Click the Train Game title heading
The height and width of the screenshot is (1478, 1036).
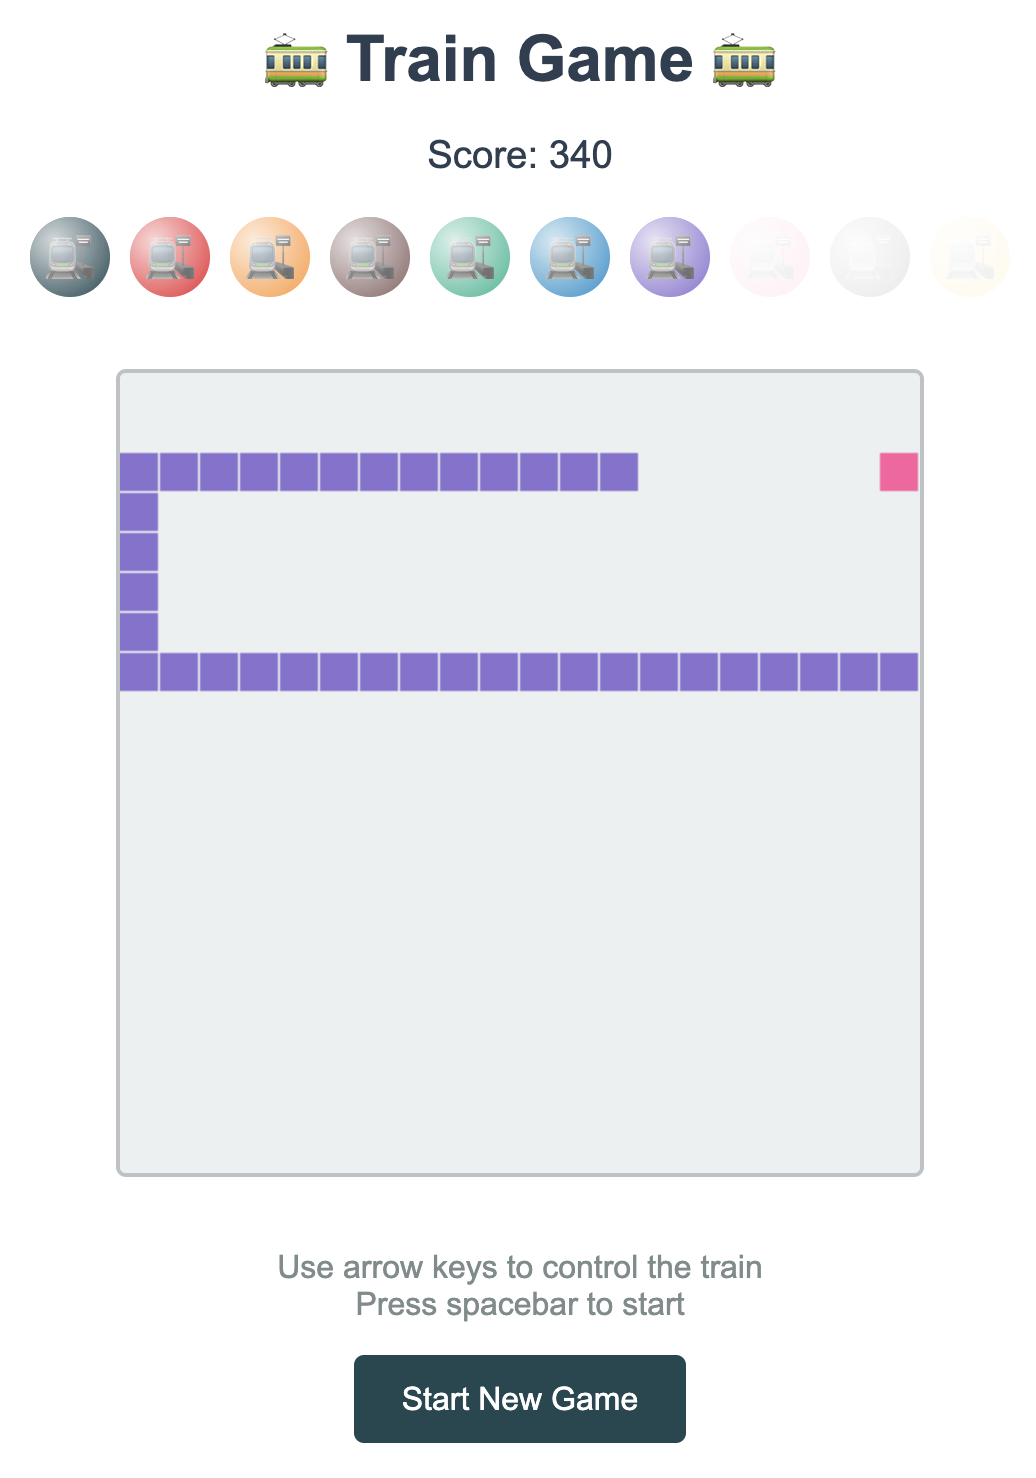click(x=520, y=59)
